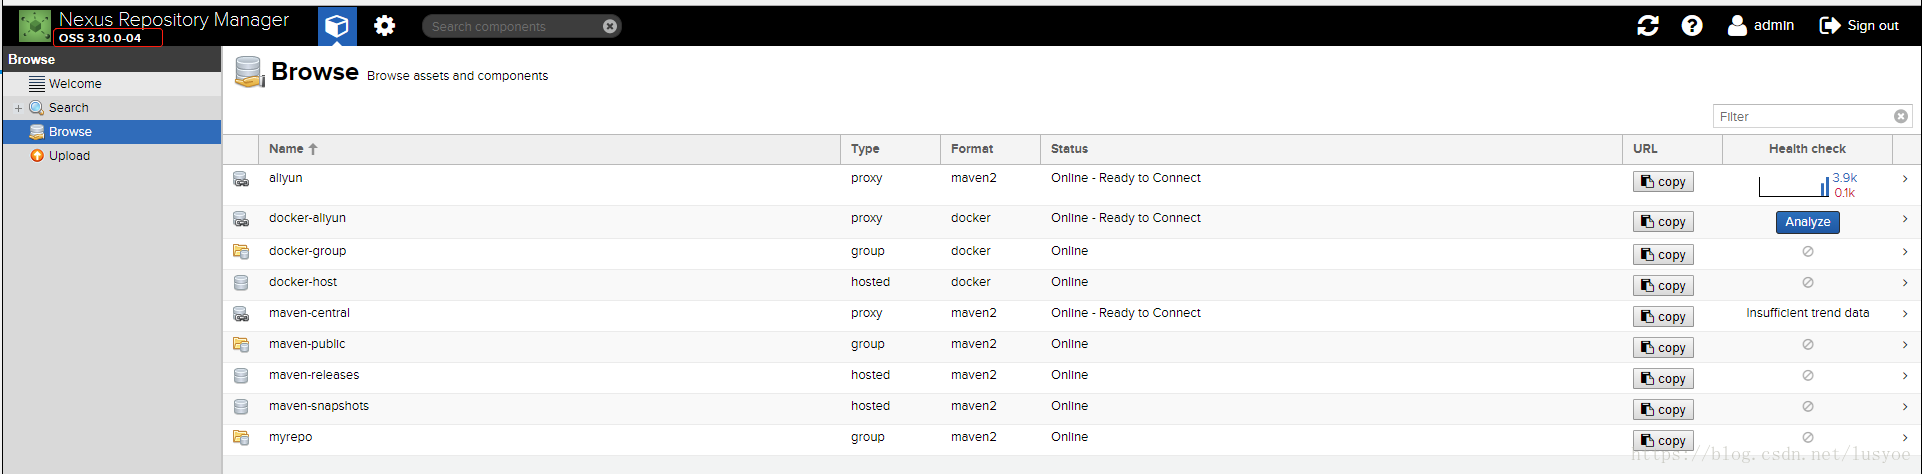Copy URL of maven-releases repository
1922x474 pixels.
(x=1663, y=379)
